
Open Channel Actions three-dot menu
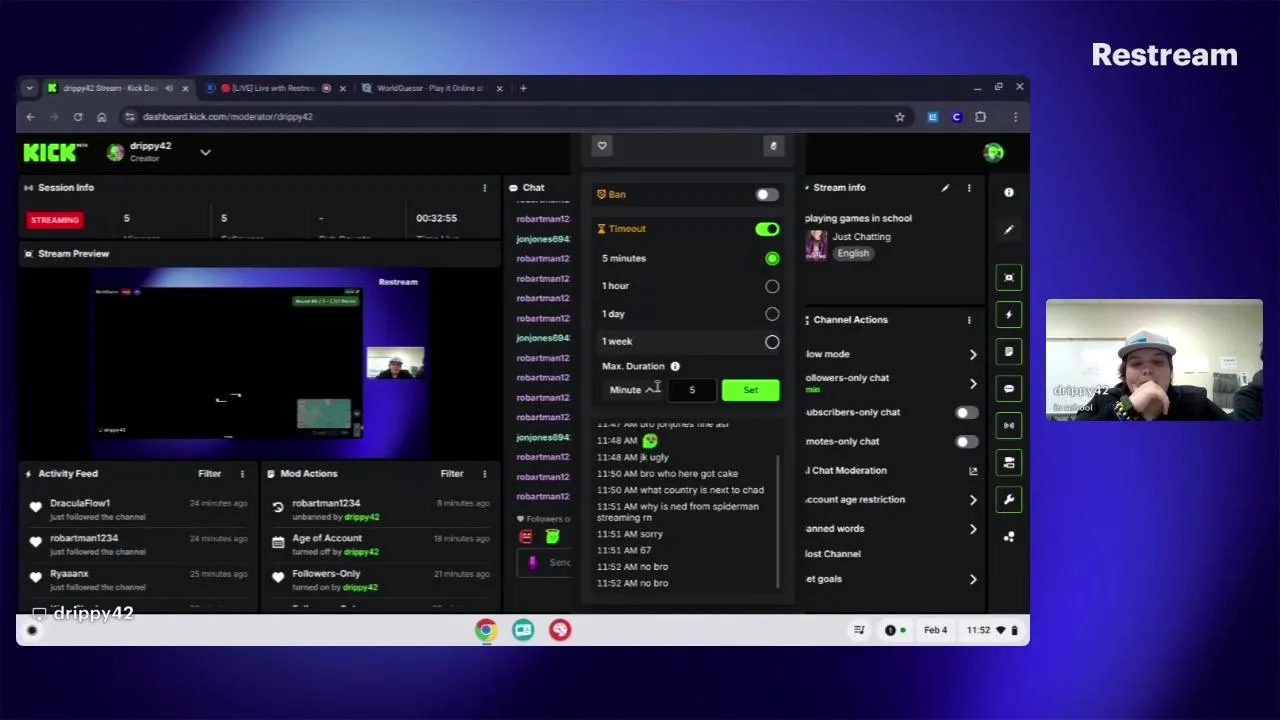point(969,320)
